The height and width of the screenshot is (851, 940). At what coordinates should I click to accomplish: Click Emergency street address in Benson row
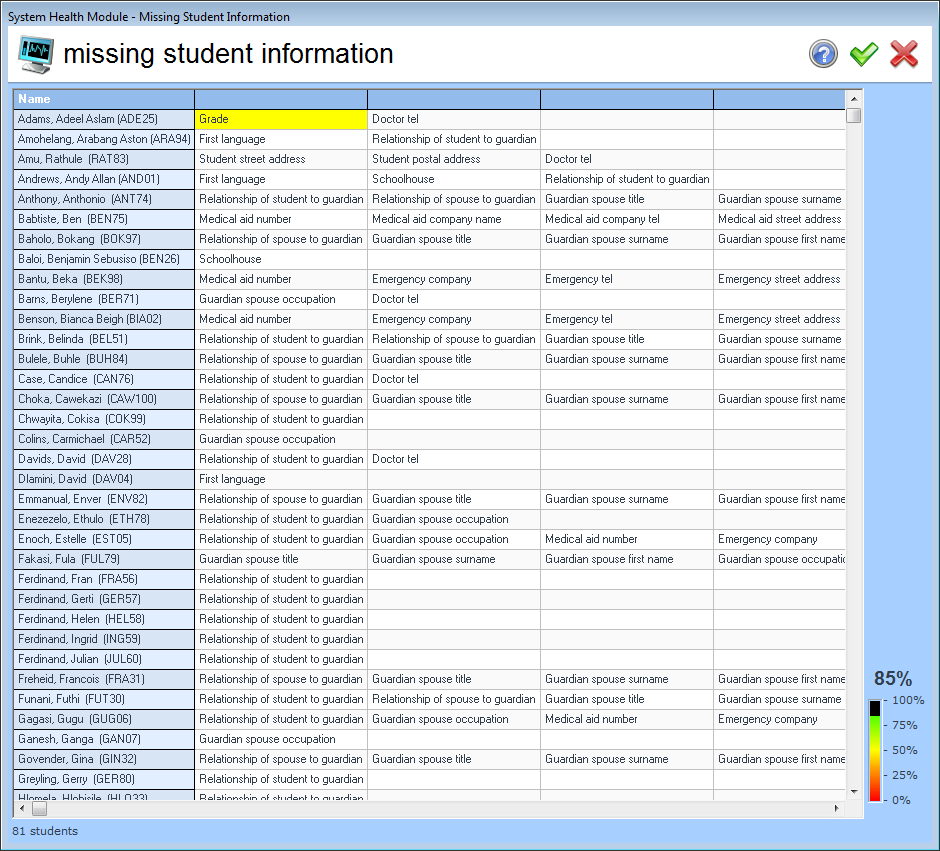[x=780, y=319]
